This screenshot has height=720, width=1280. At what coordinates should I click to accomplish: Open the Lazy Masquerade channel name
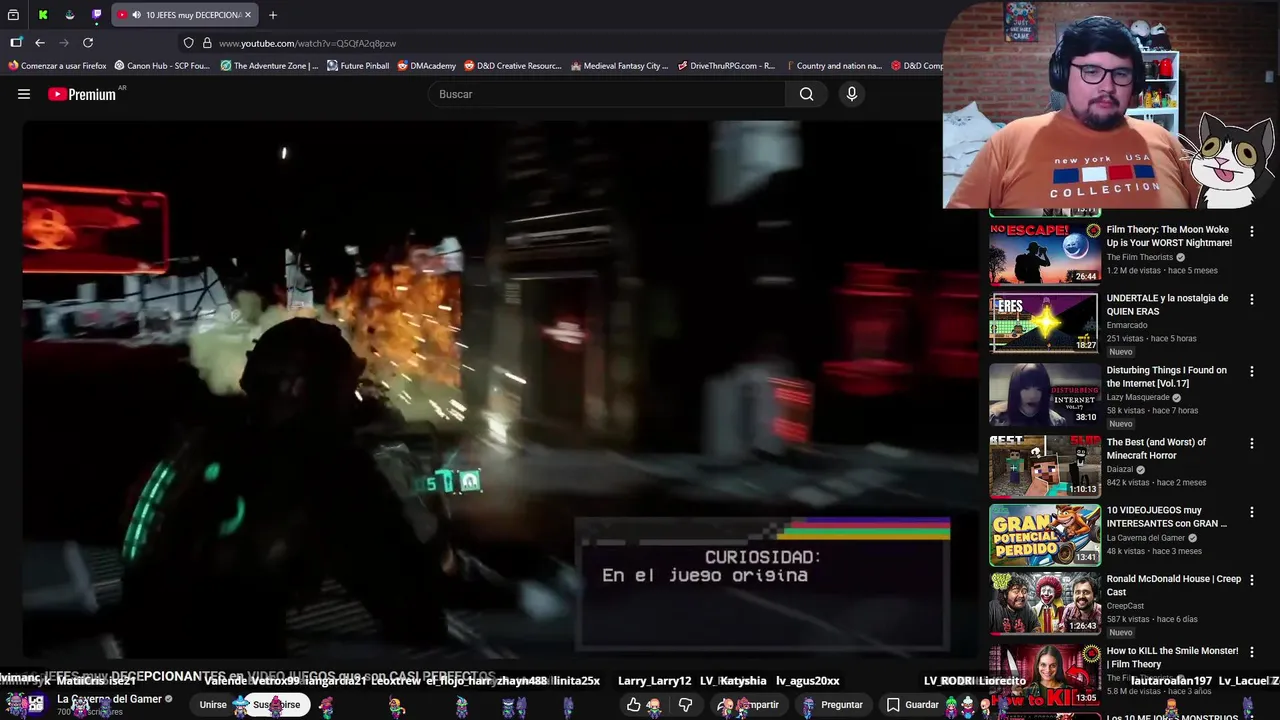1138,397
